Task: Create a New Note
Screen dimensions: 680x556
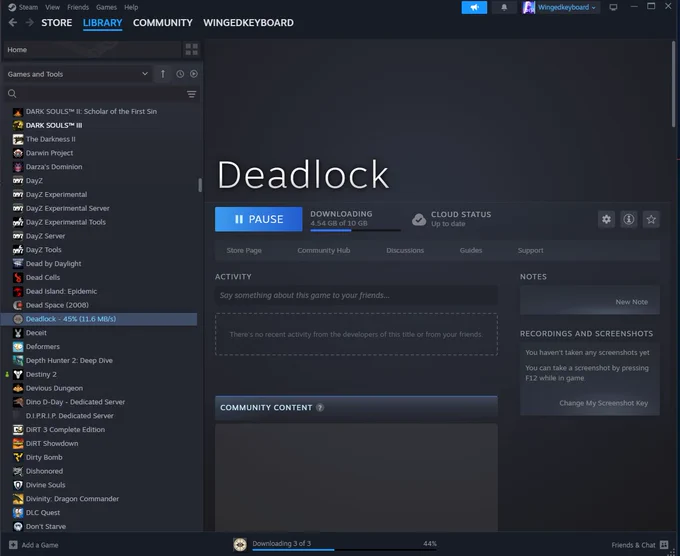Action: pyautogui.click(x=631, y=302)
